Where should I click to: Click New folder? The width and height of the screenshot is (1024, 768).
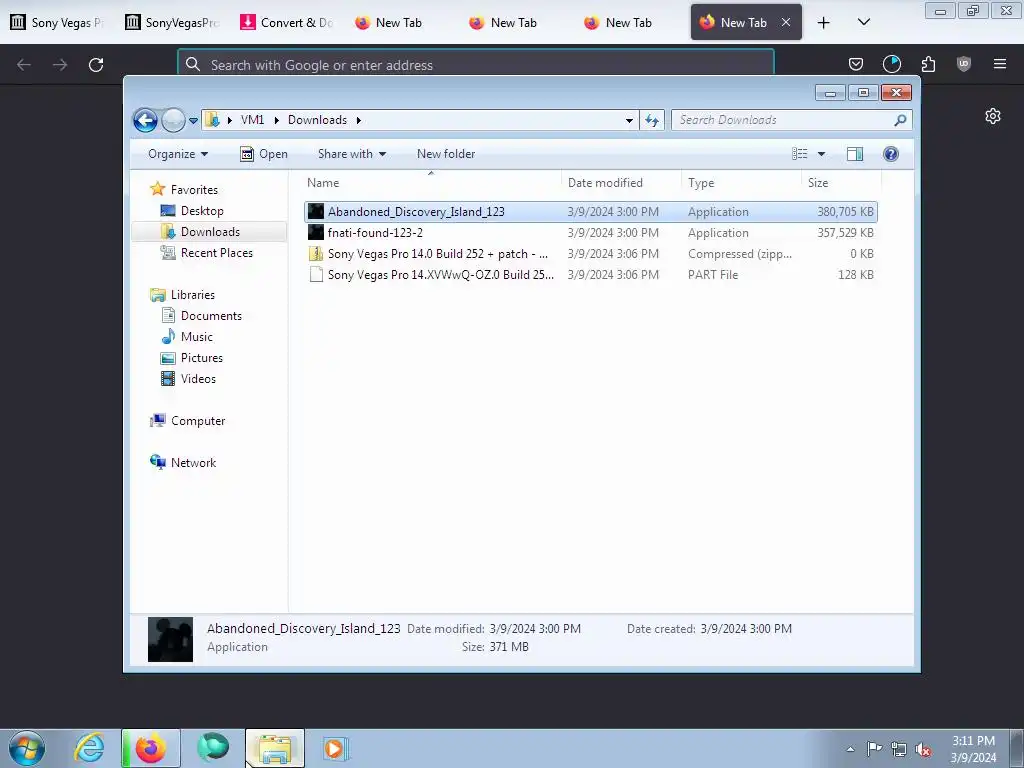[446, 154]
